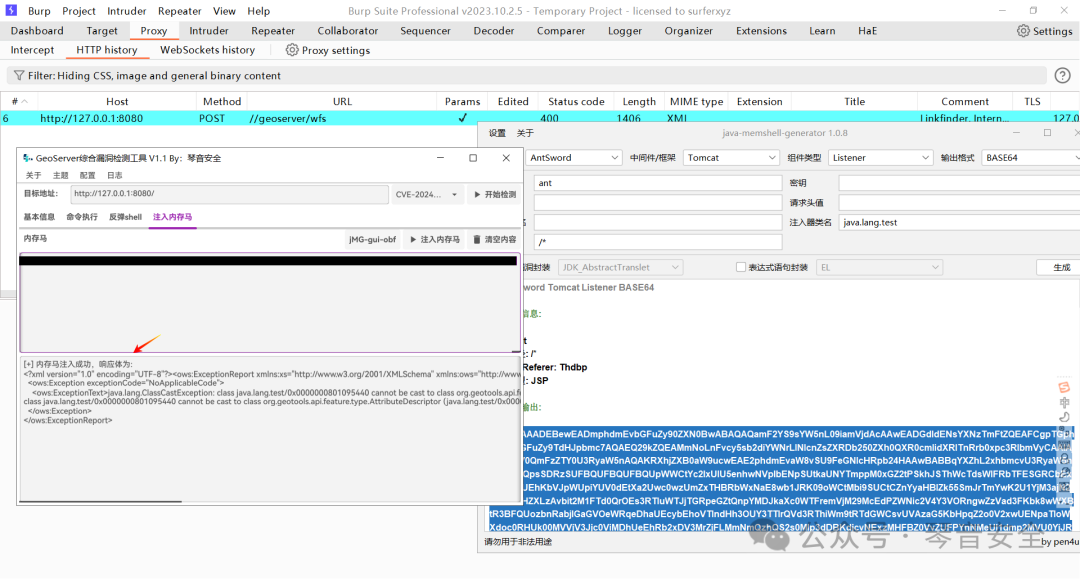Click the 注入内存马 inject button
This screenshot has height=579, width=1080.
coord(435,240)
